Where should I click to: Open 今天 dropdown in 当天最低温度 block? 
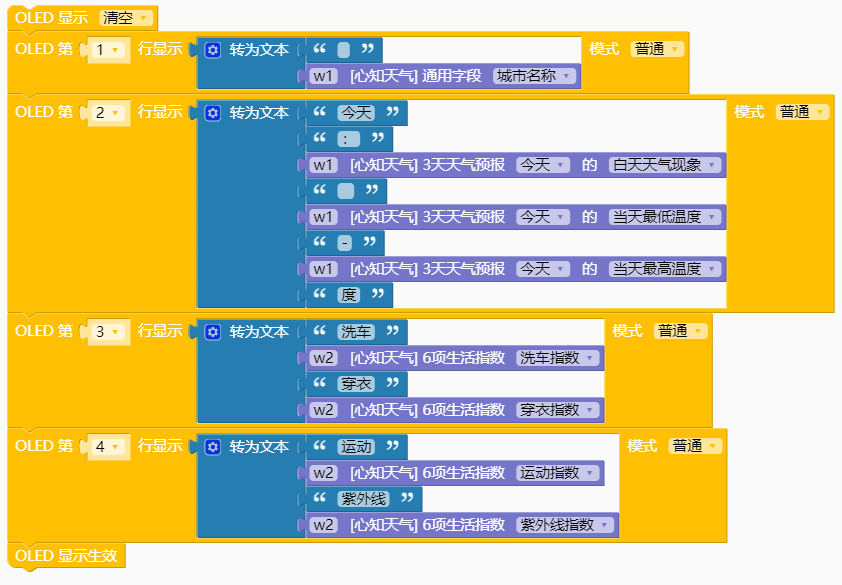tap(542, 217)
